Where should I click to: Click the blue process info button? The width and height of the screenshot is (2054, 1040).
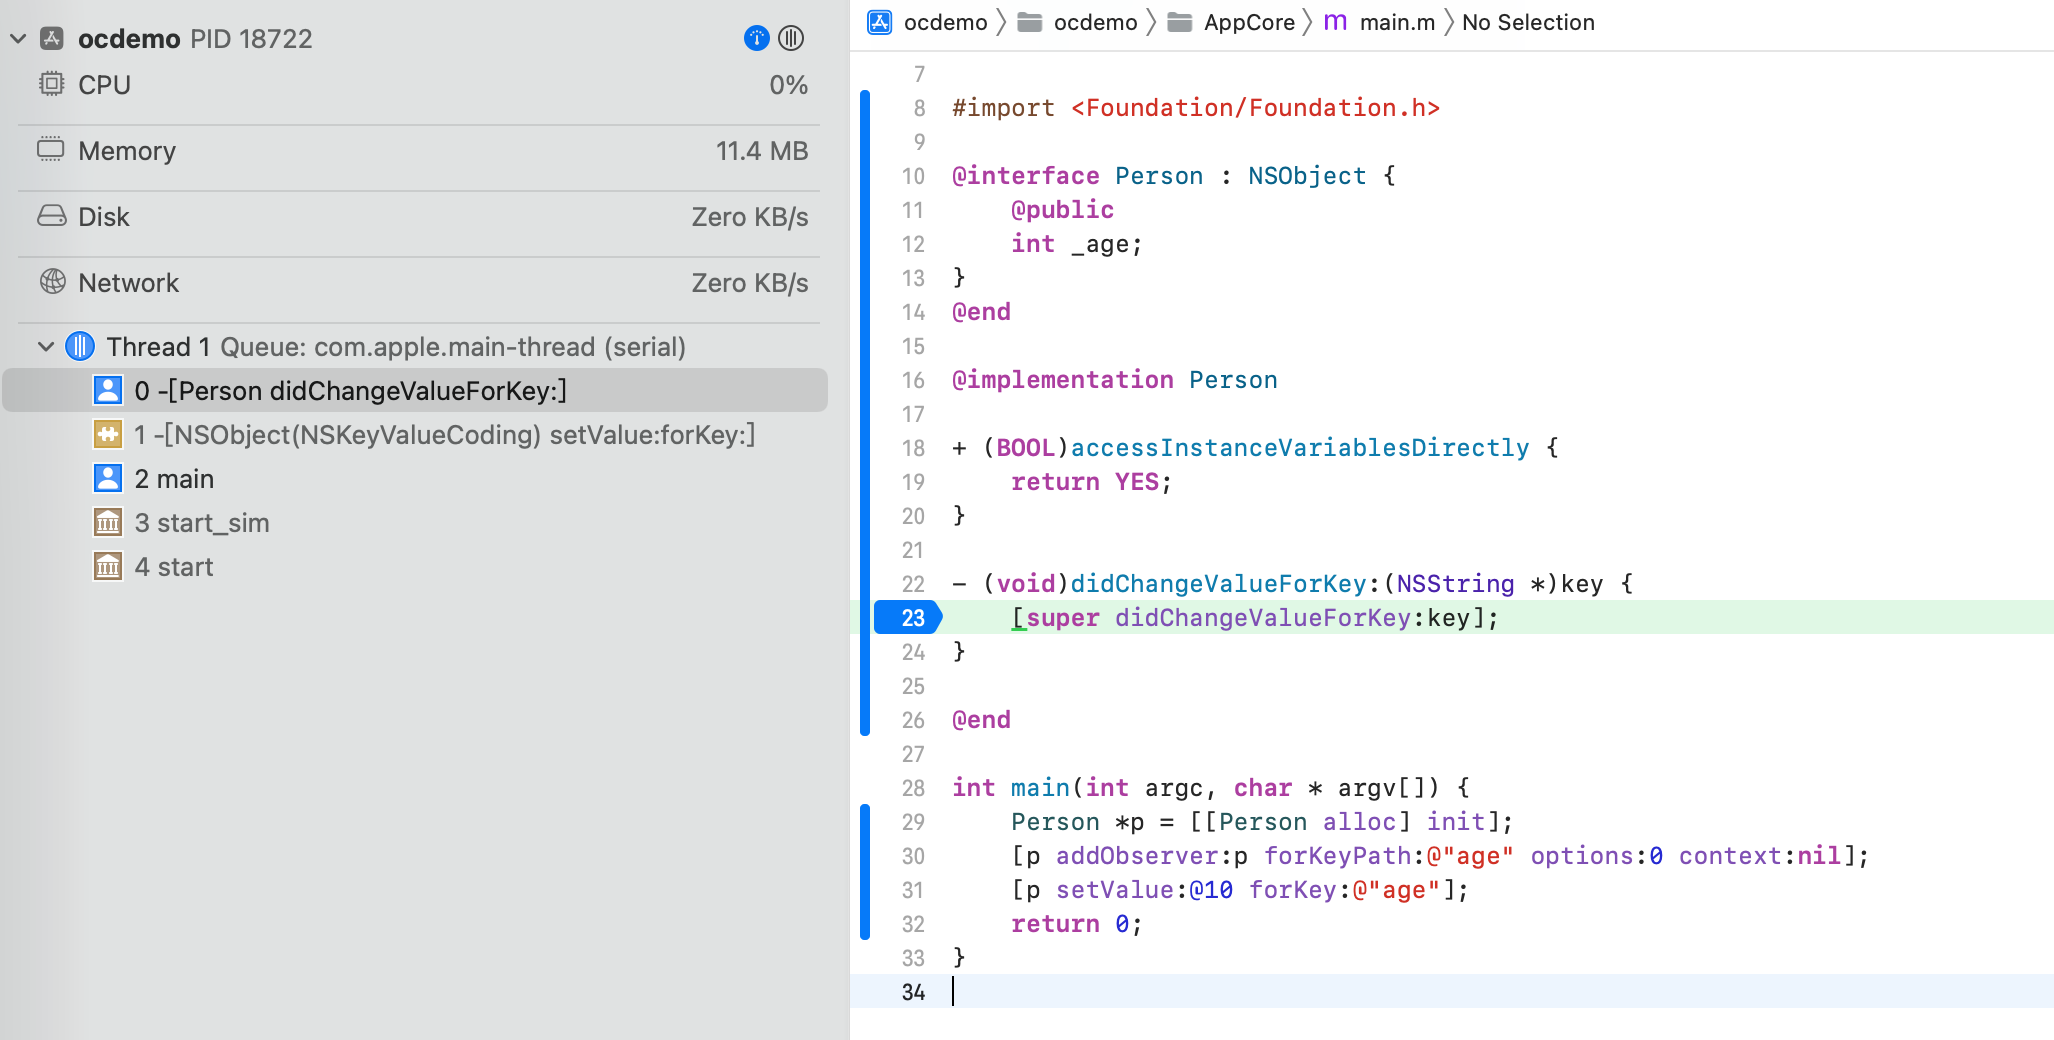(757, 38)
